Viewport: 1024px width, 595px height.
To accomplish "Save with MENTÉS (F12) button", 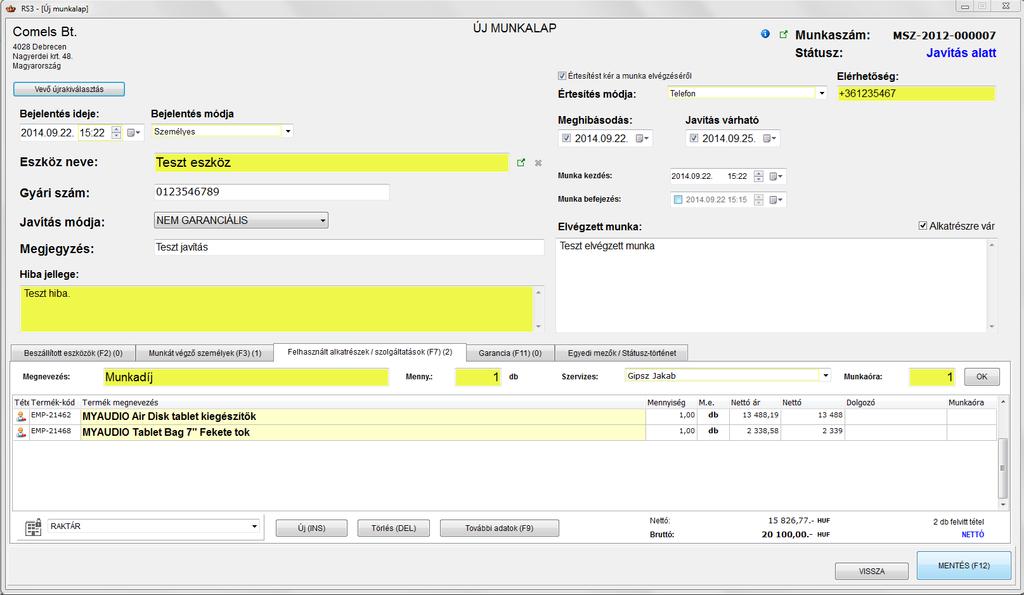I will click(x=964, y=566).
